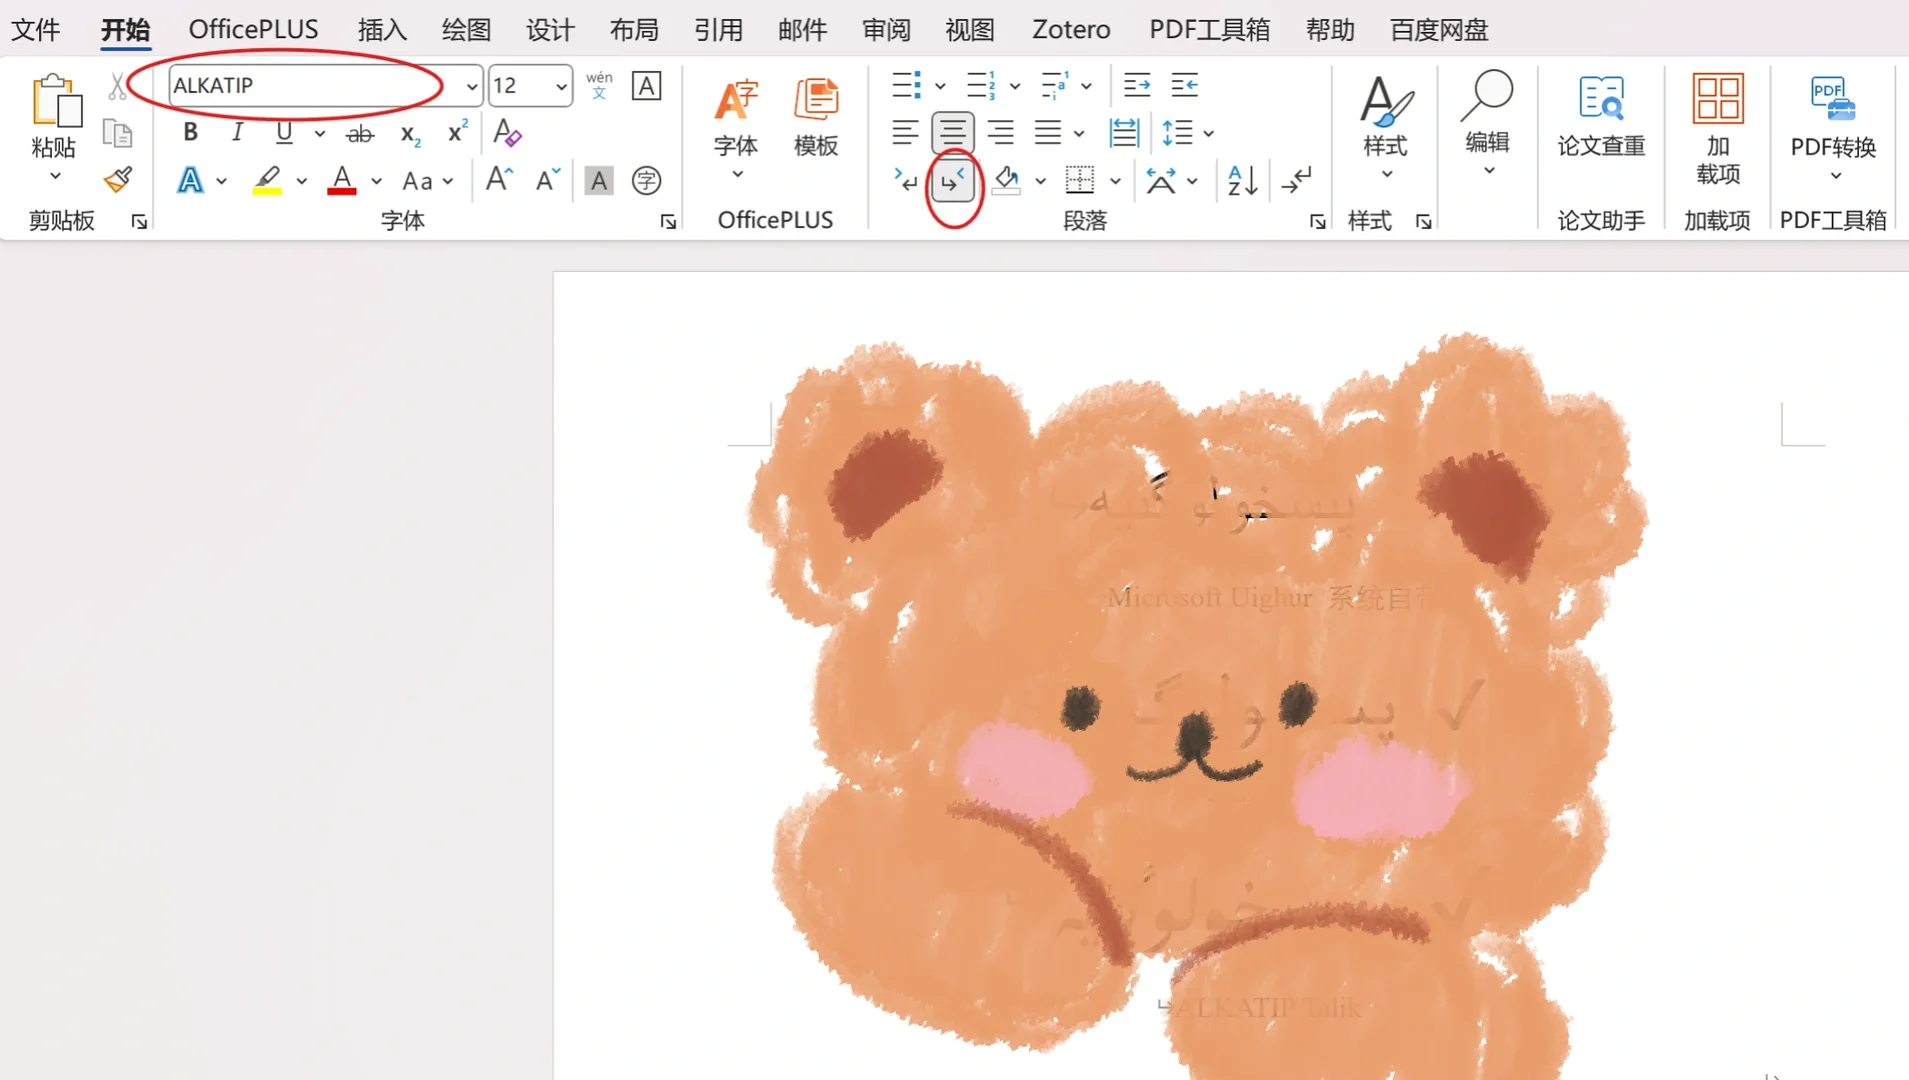Open font color dropdown arrow
Image resolution: width=1909 pixels, height=1080 pixels.
376,181
